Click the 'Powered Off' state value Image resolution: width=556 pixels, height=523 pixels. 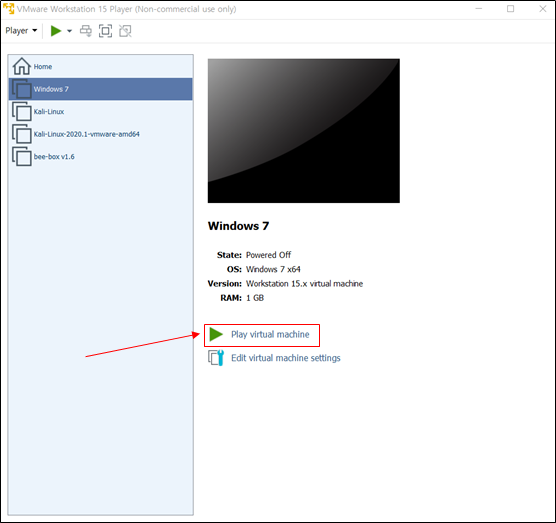point(268,255)
